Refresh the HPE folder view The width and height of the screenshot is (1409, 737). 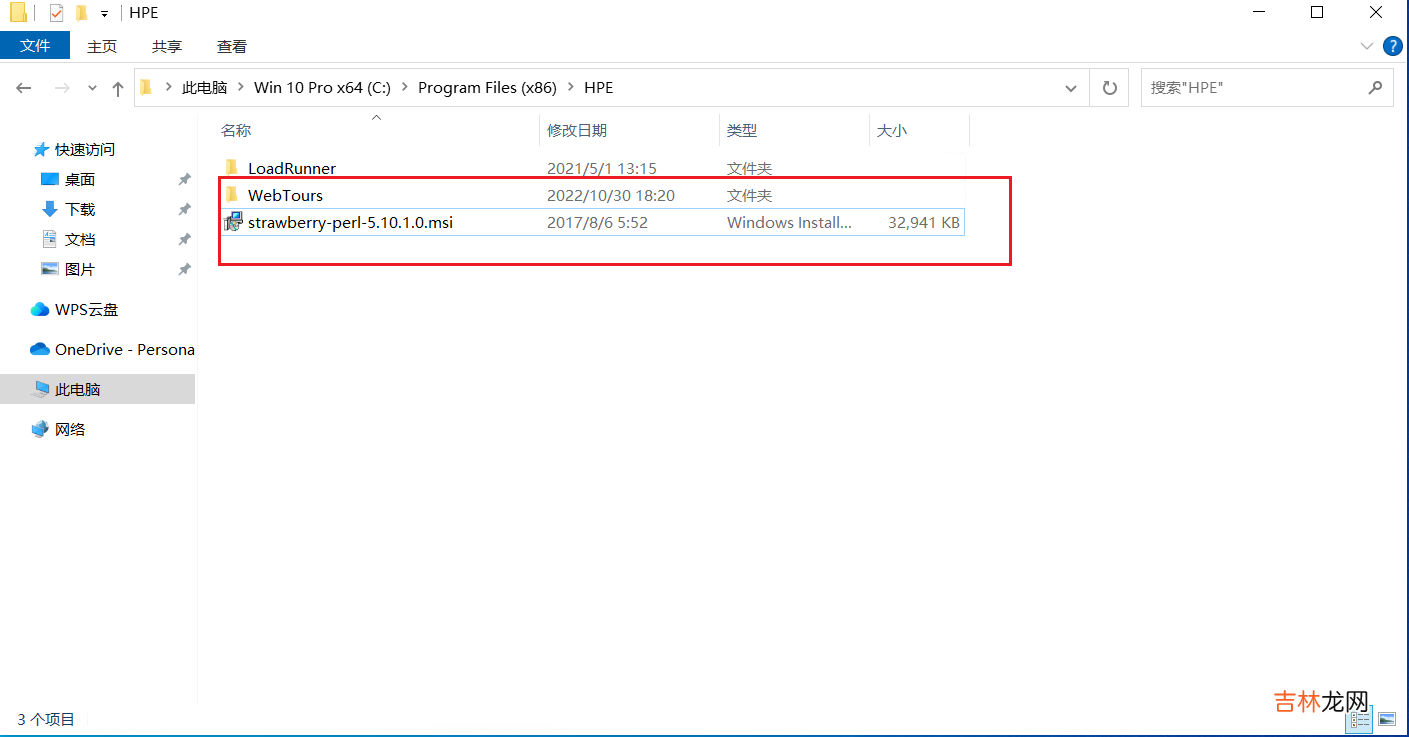pyautogui.click(x=1109, y=88)
